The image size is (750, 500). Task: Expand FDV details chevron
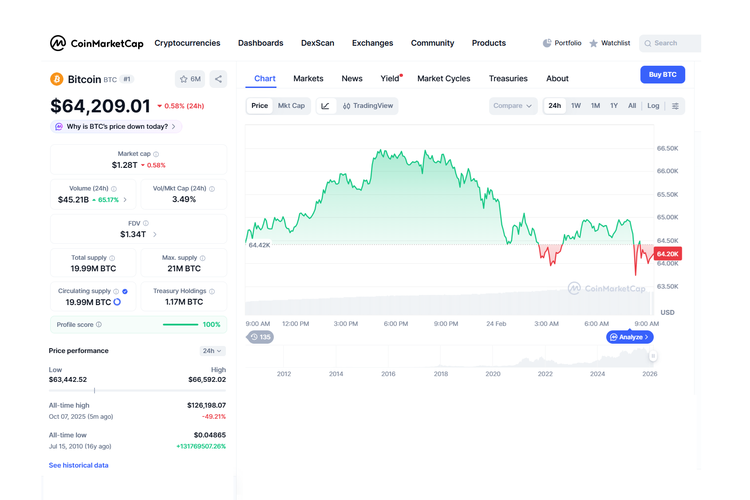[x=154, y=234]
